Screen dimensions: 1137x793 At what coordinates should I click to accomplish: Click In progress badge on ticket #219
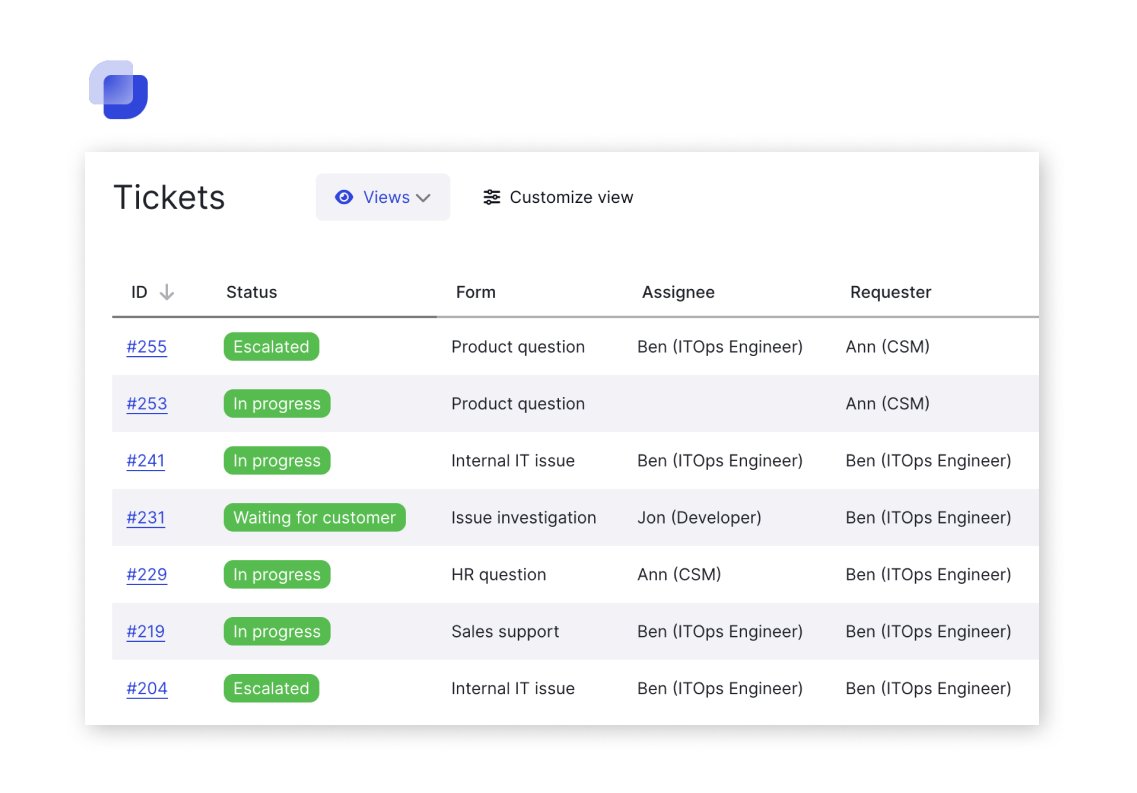tap(277, 631)
